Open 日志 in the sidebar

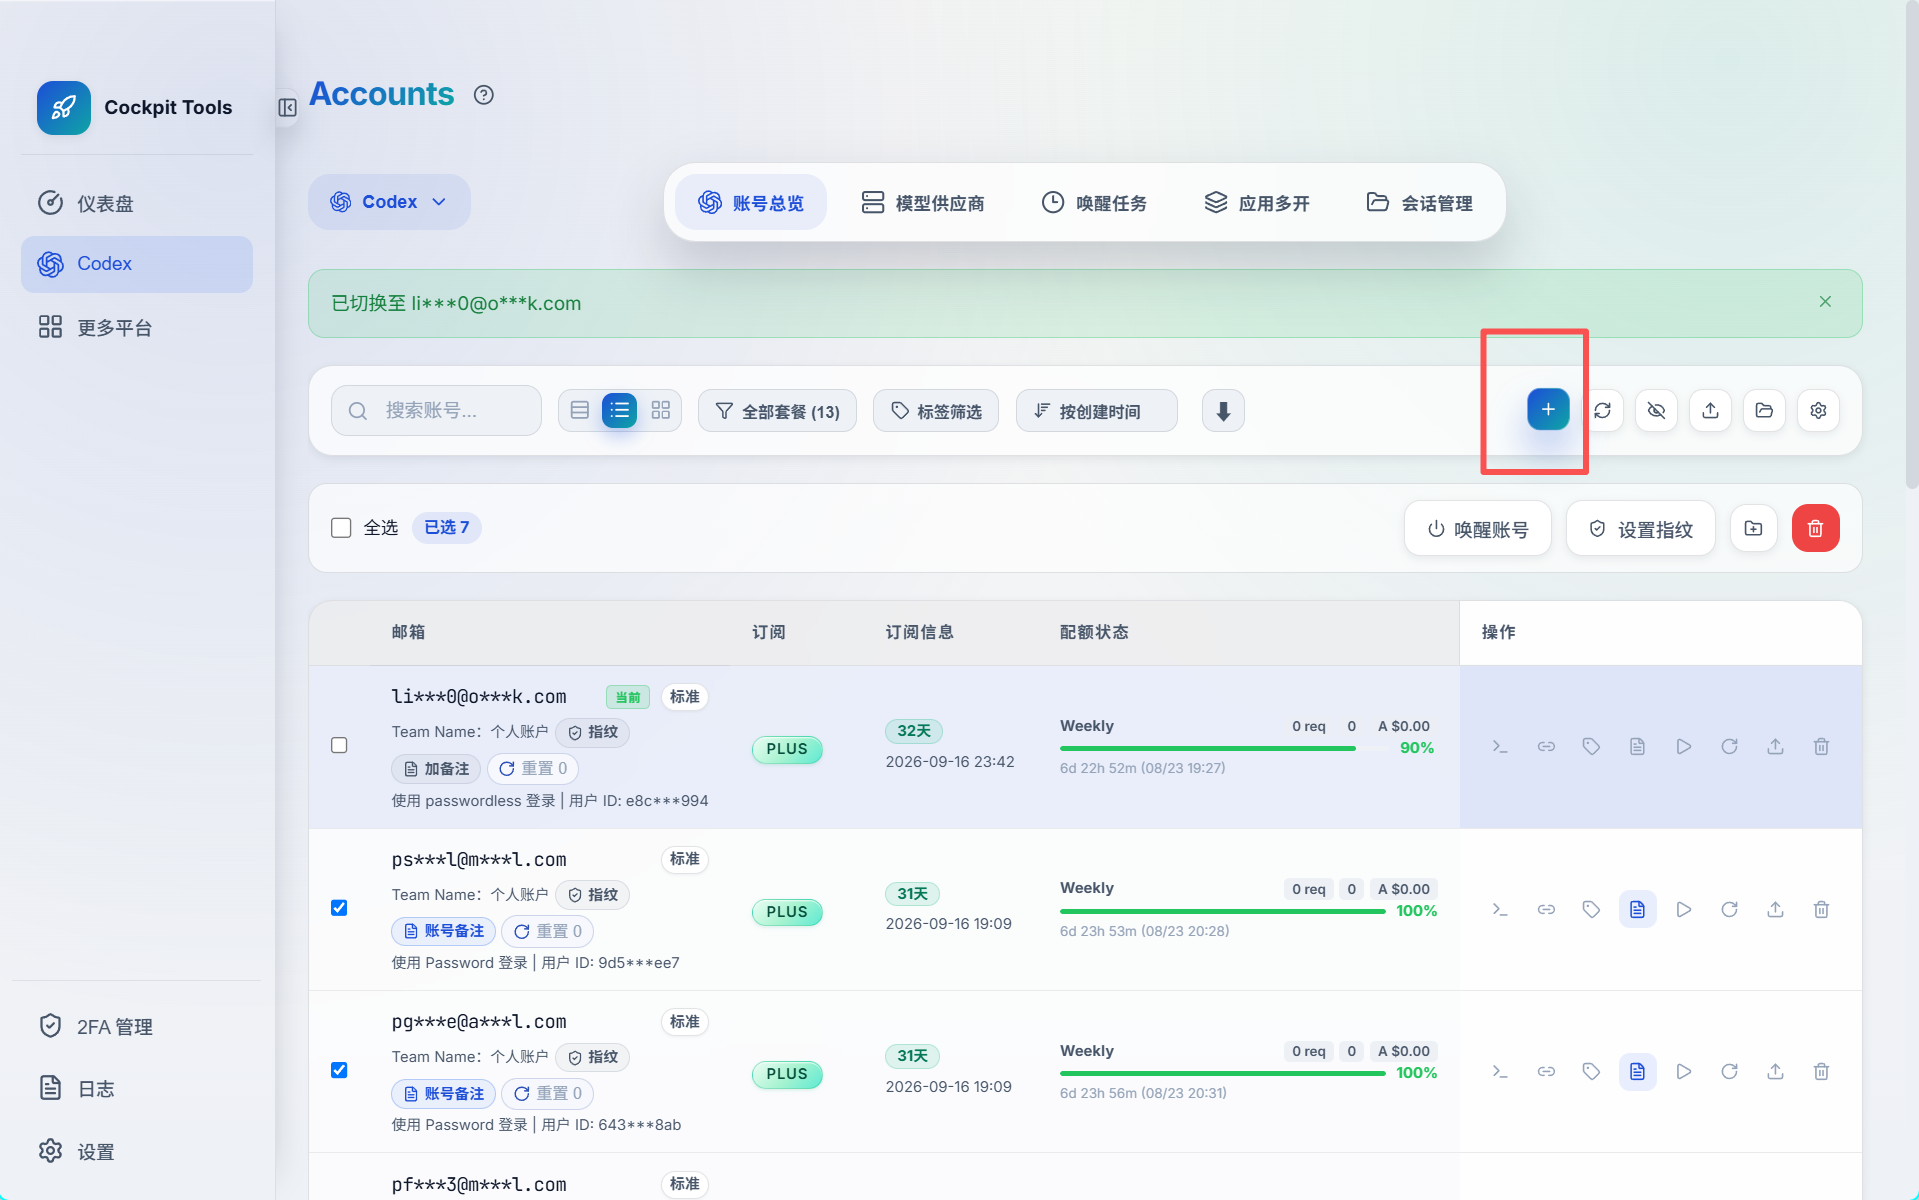pos(137,1089)
